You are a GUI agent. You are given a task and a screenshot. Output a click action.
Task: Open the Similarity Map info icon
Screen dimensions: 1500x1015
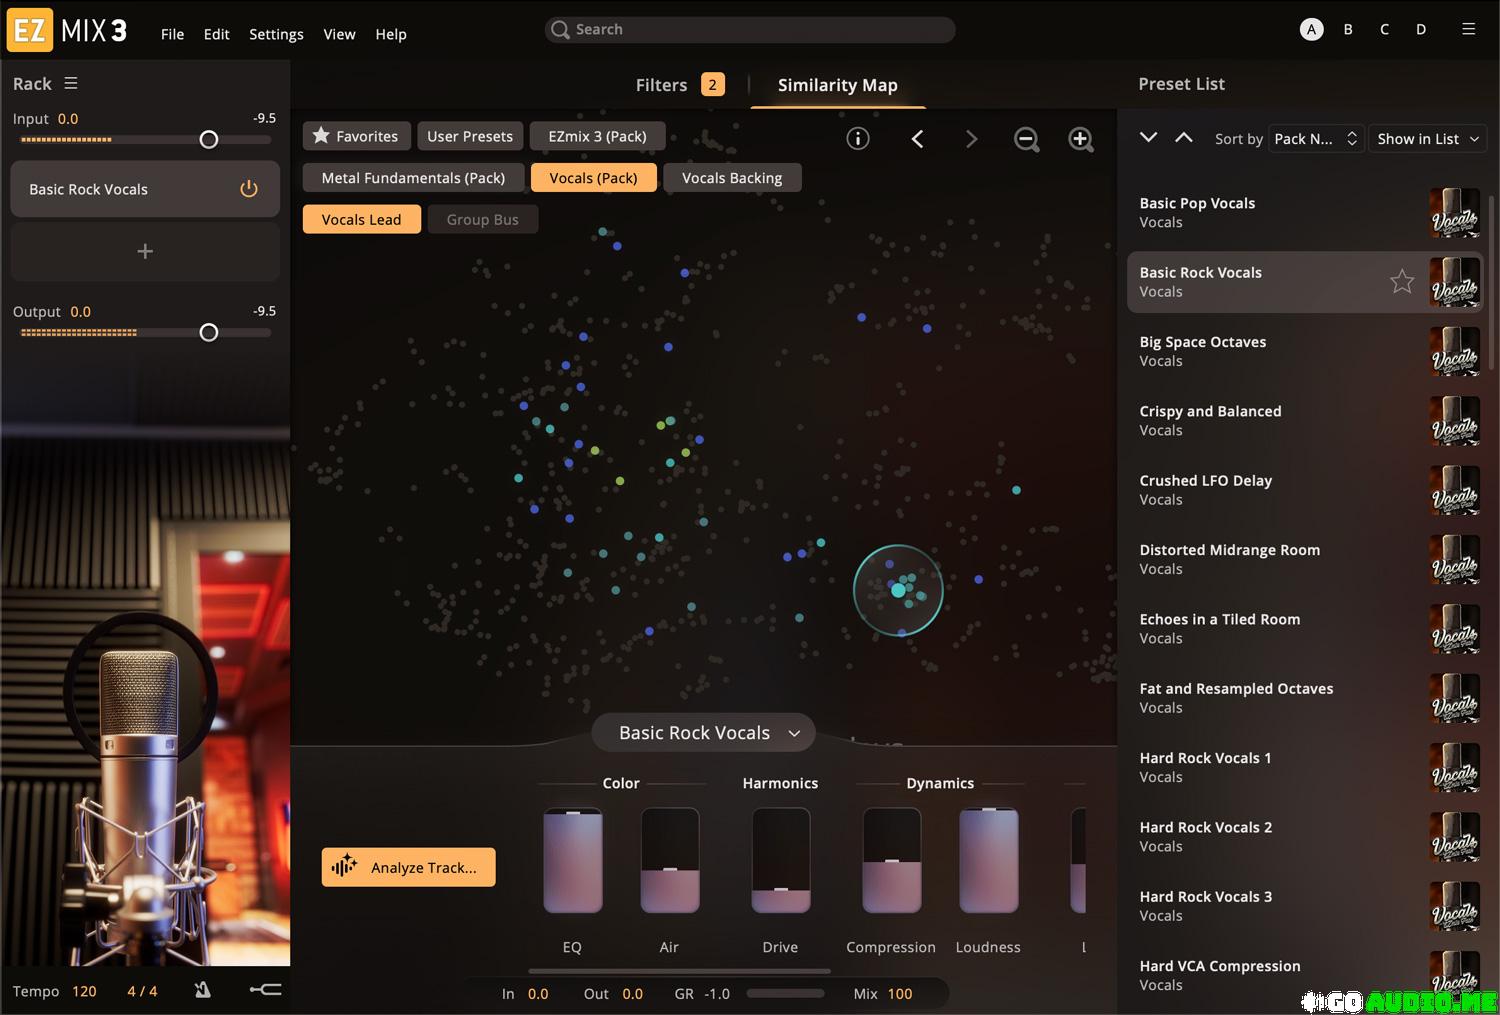(858, 139)
